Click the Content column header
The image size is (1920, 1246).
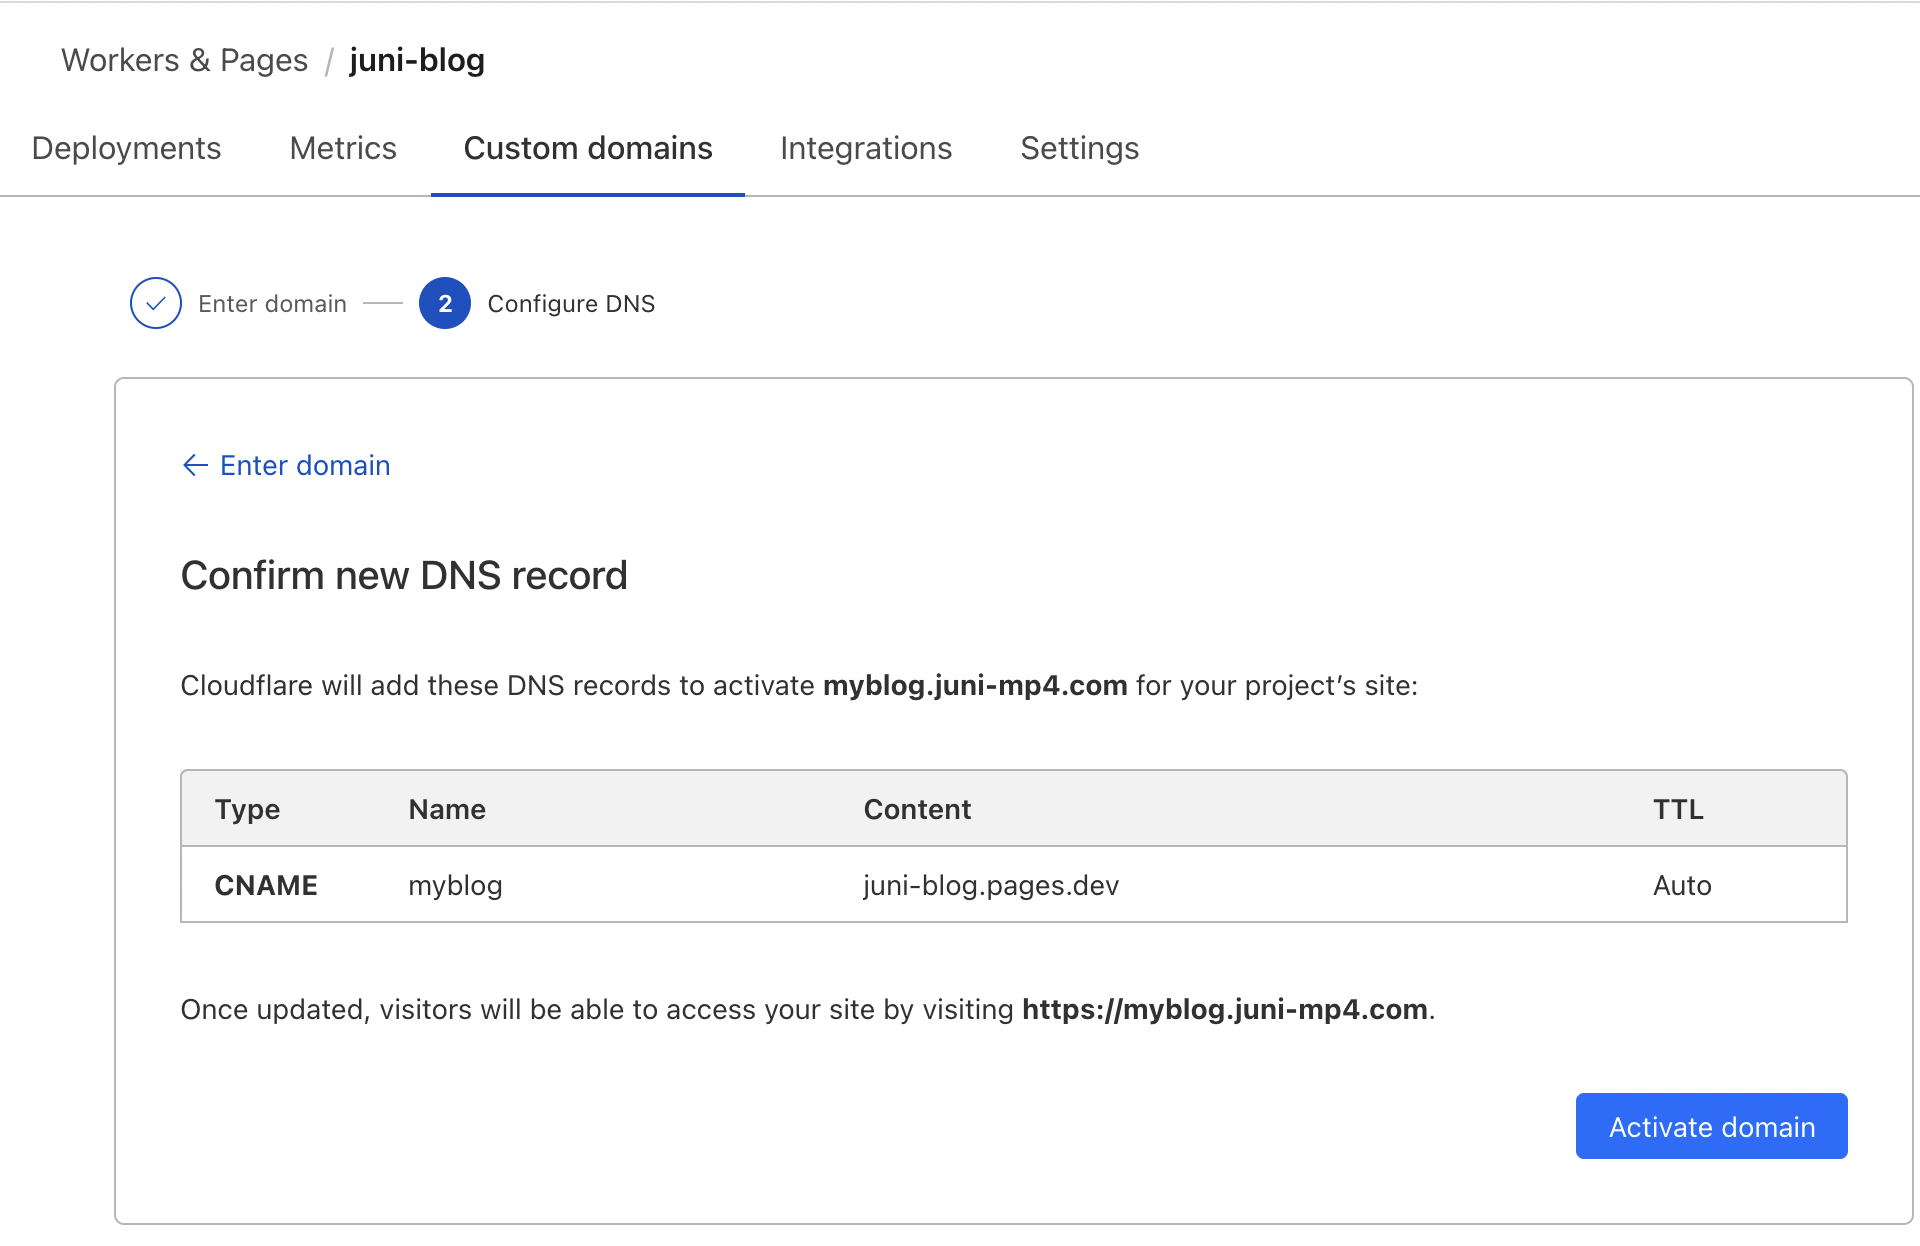click(x=917, y=809)
